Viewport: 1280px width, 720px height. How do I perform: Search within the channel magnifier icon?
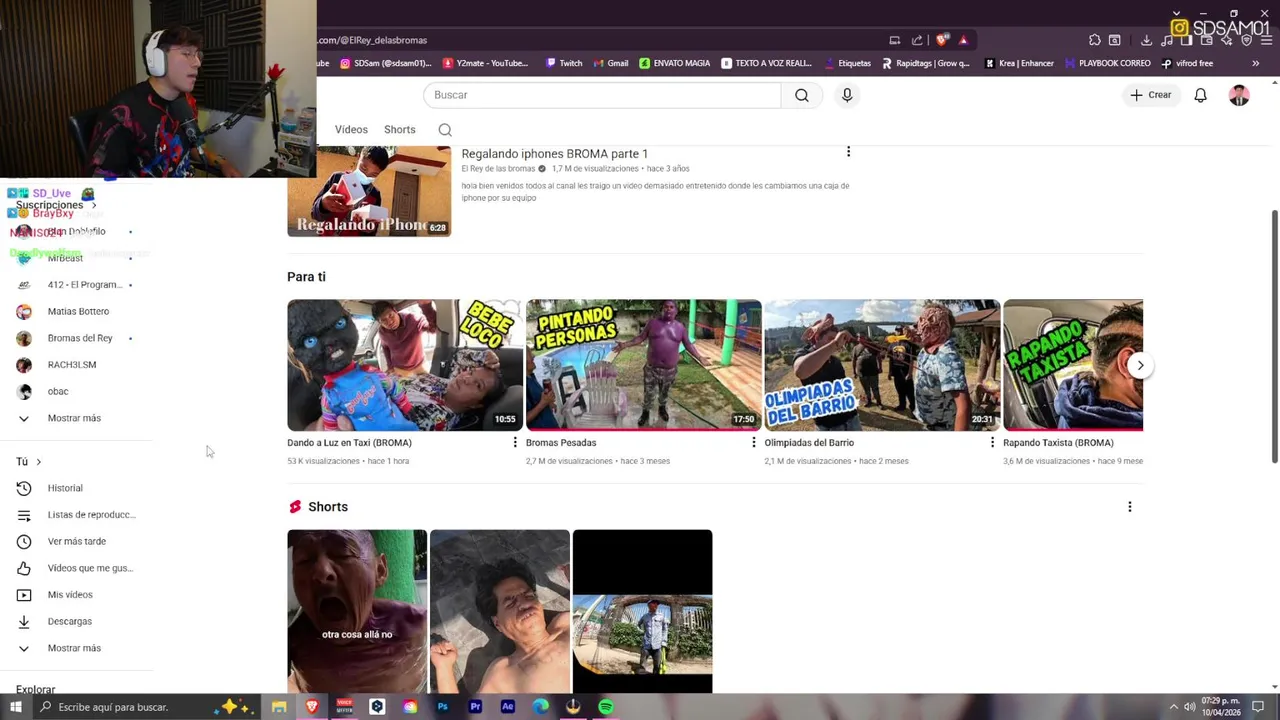pos(445,130)
